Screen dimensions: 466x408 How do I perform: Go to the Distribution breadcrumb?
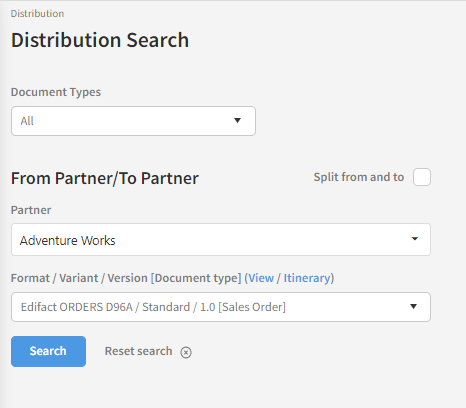[x=37, y=14]
